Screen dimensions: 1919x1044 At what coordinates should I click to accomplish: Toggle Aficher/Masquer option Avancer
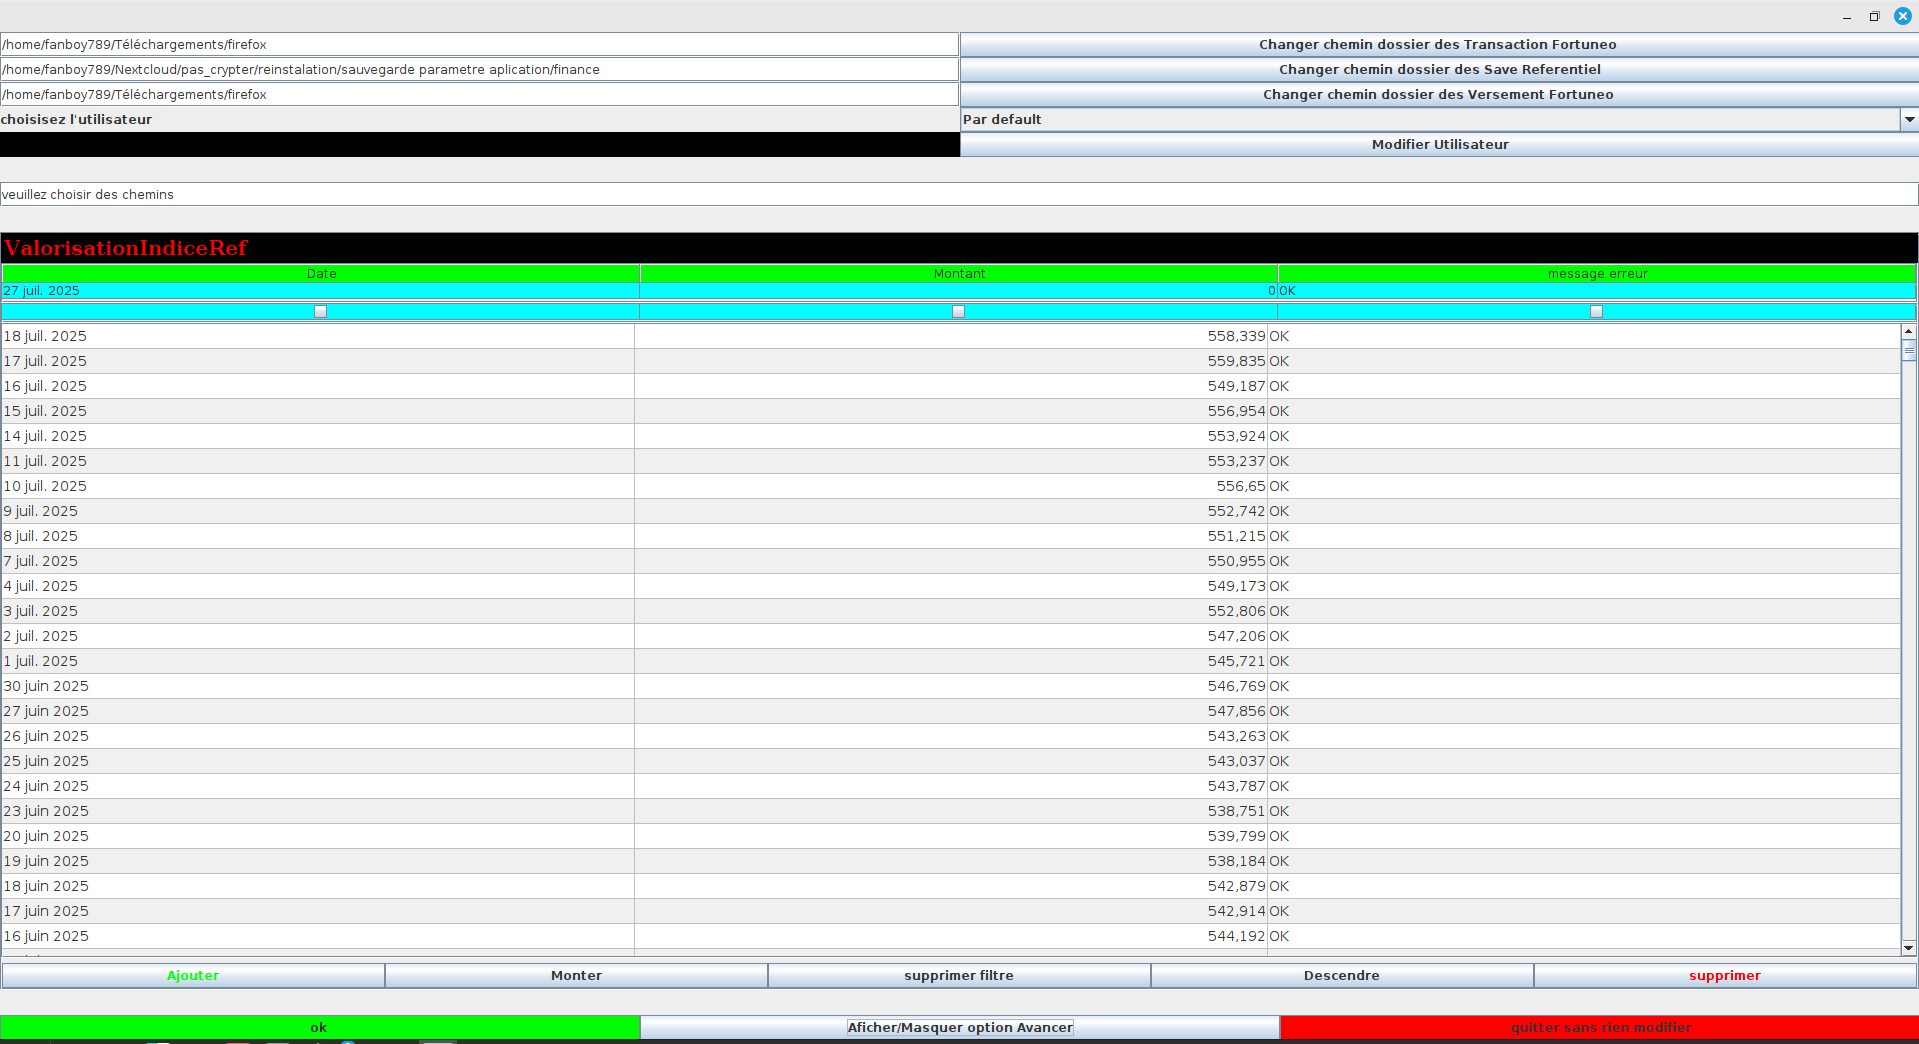click(x=959, y=1027)
